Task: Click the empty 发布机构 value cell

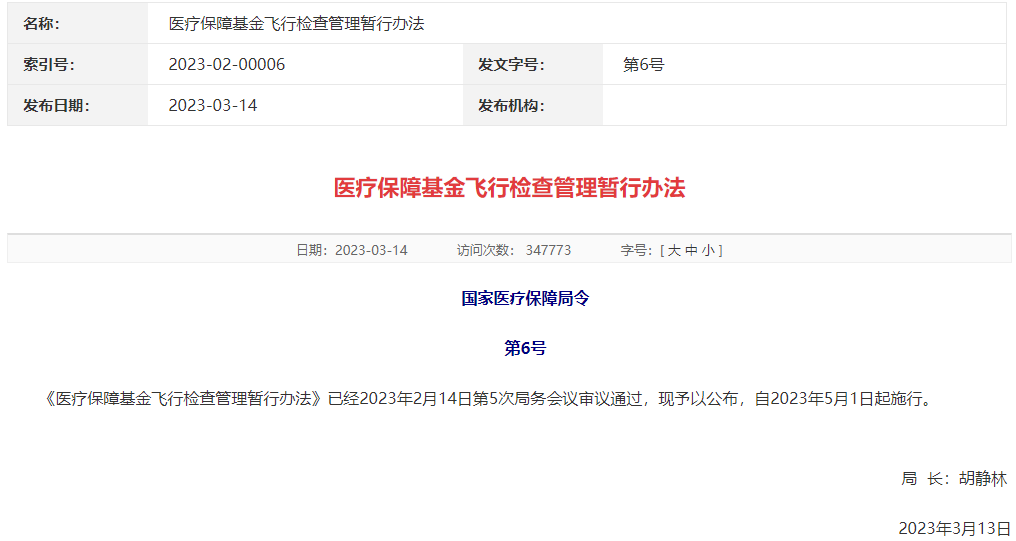Action: (x=803, y=106)
